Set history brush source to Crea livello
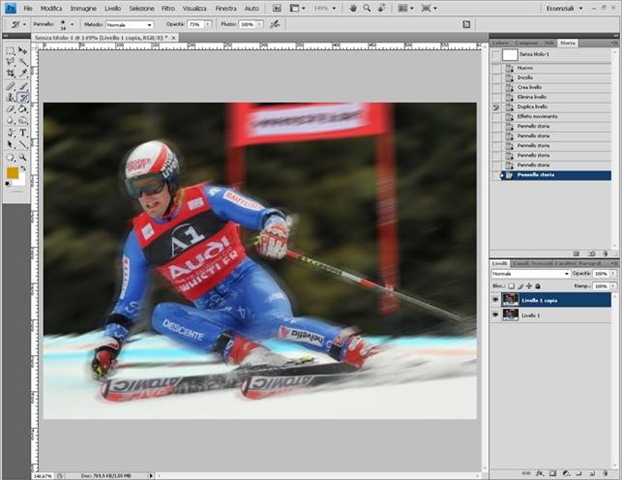The image size is (622, 480). (496, 87)
